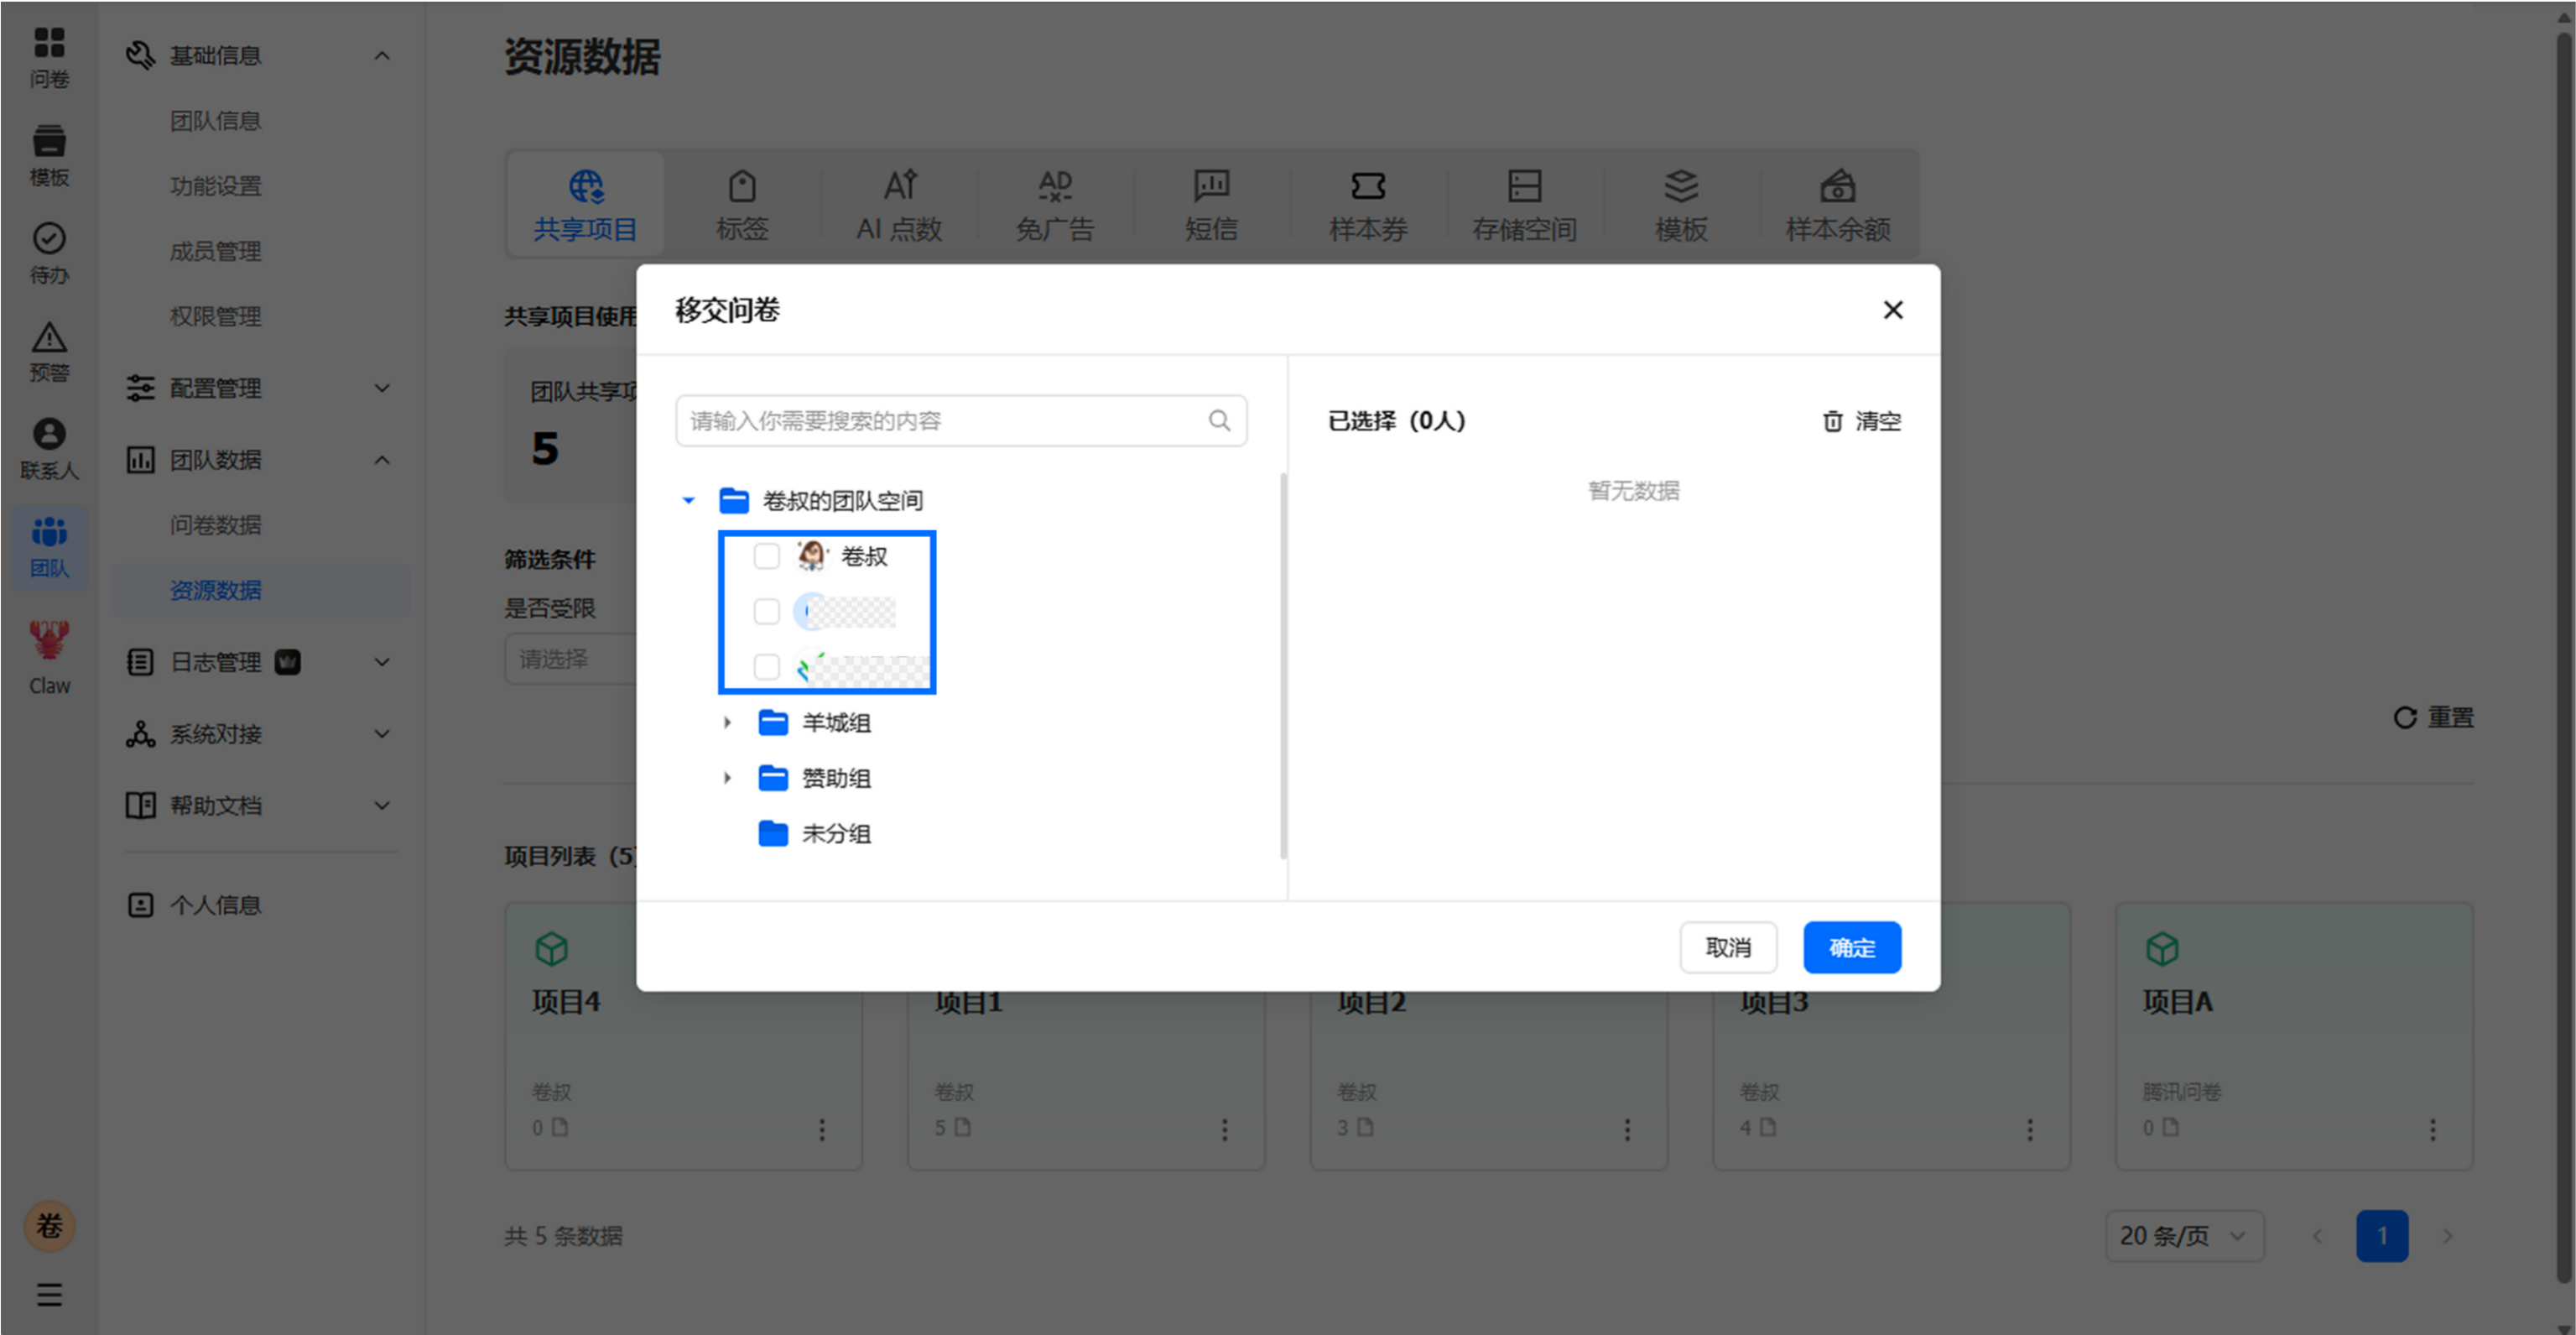
Task: Open the 预警 warning icon
Action: [49, 351]
